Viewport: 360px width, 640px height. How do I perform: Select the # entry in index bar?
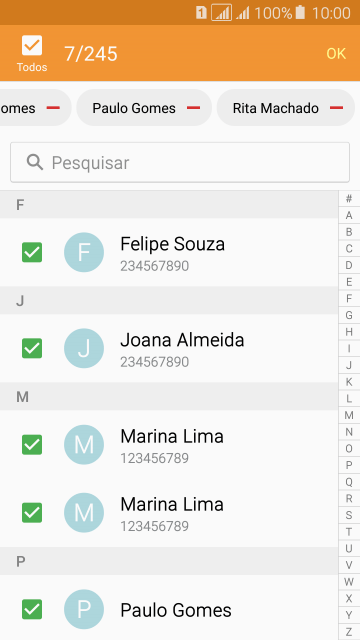coord(349,199)
